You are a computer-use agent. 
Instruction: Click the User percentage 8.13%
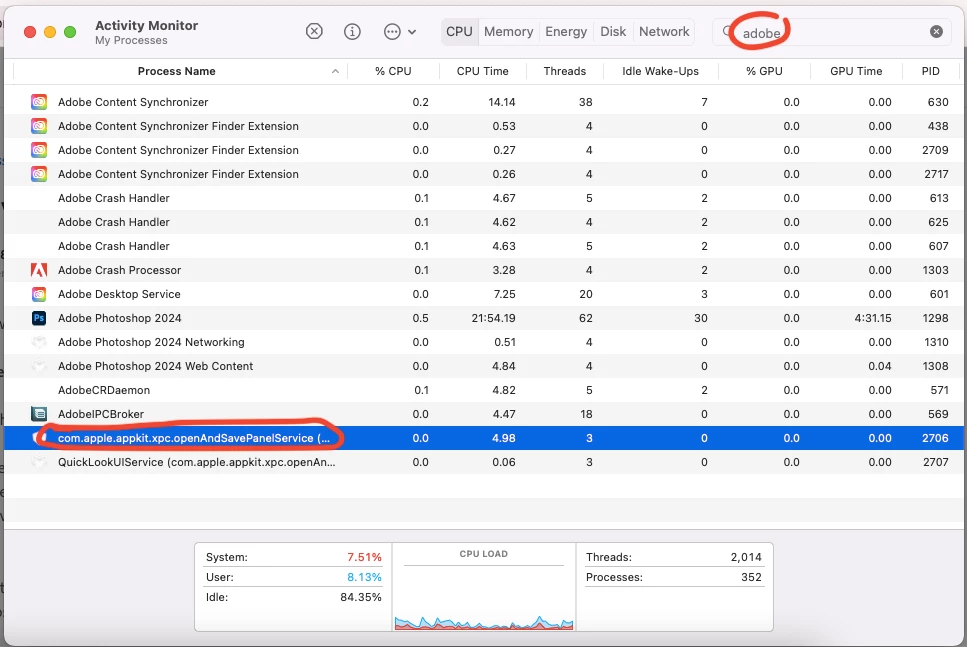click(364, 577)
